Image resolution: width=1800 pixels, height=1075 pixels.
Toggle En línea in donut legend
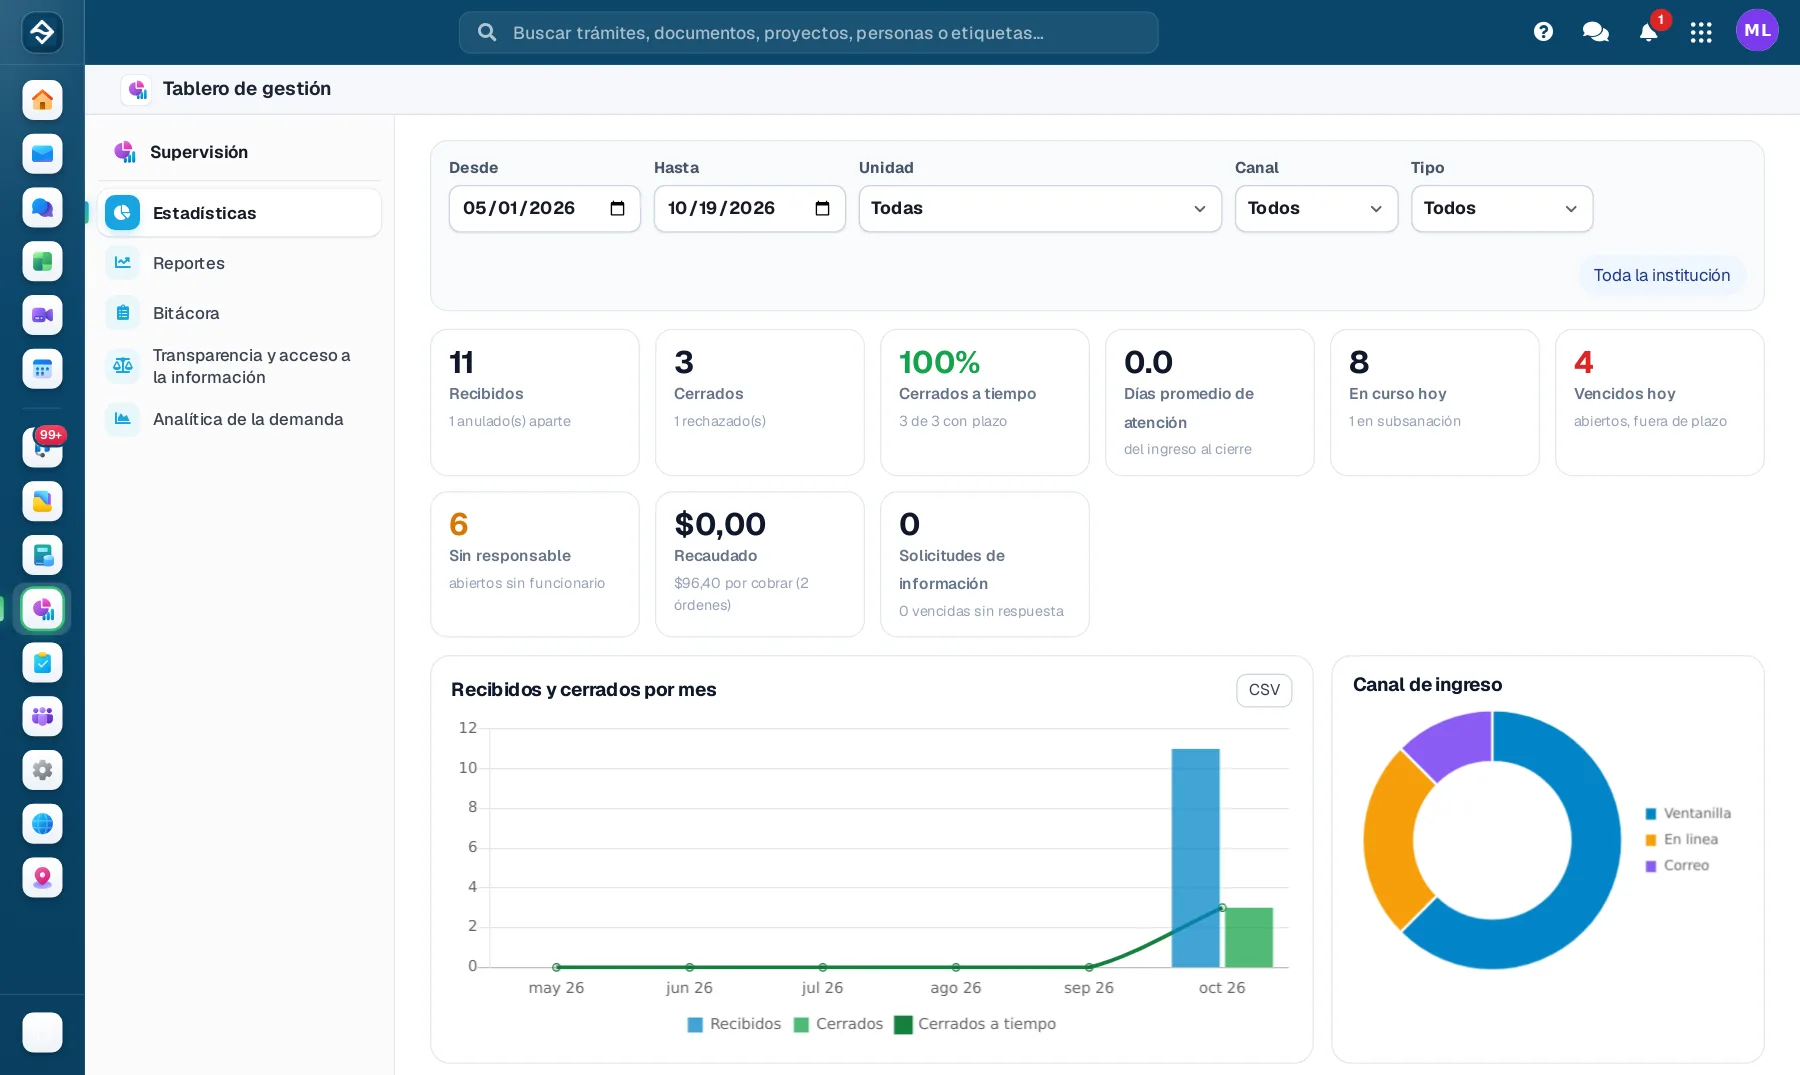coord(1682,839)
